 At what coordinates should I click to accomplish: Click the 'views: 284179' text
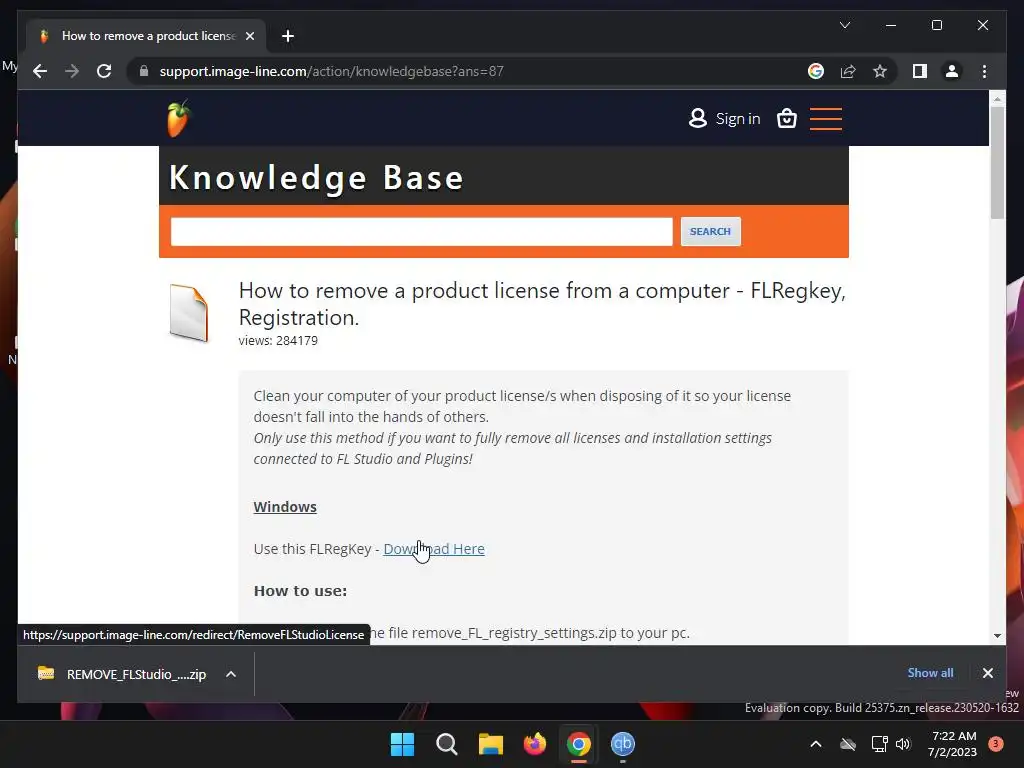pos(278,340)
